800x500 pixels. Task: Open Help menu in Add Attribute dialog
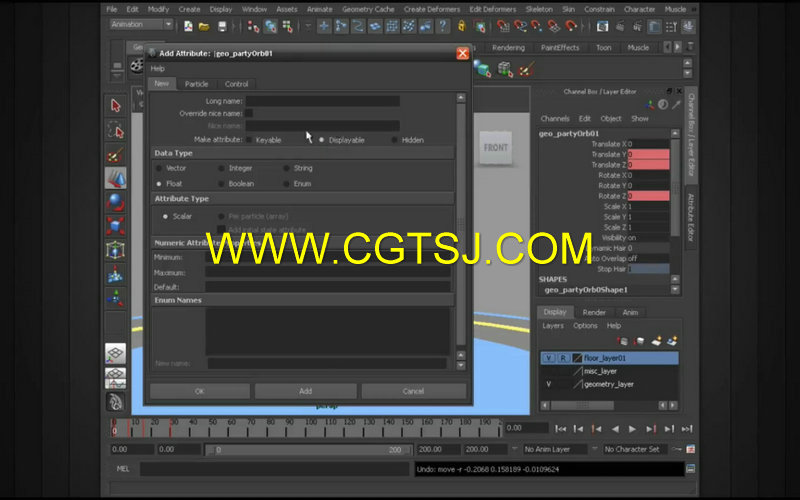click(158, 68)
